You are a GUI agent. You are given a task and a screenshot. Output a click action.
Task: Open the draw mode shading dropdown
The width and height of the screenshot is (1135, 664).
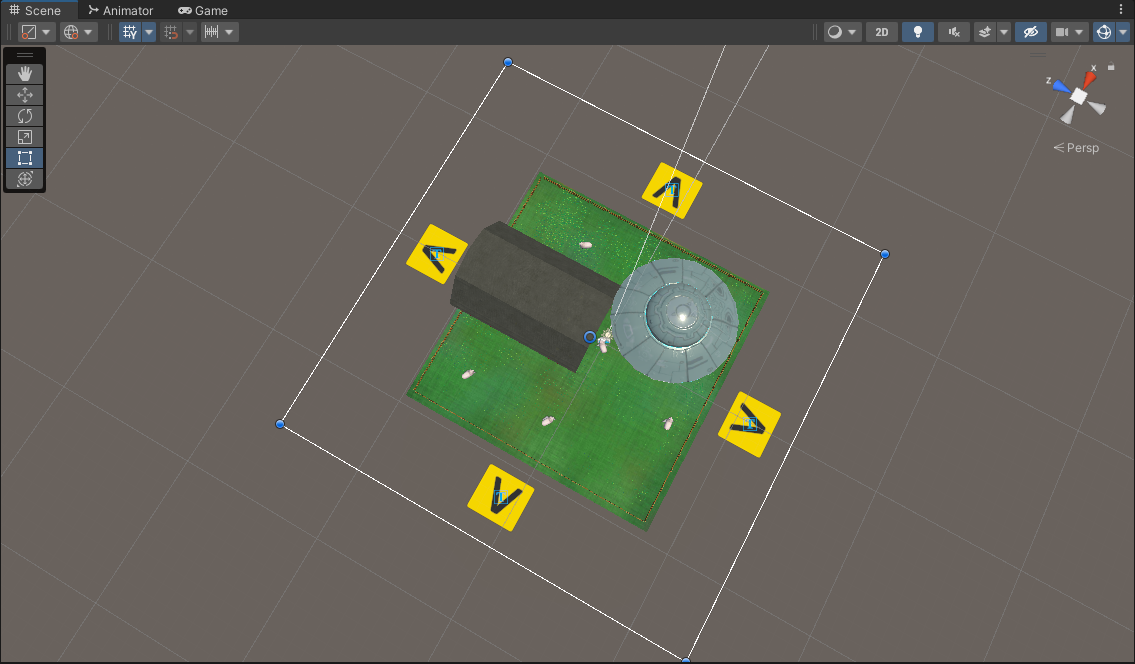click(x=841, y=32)
